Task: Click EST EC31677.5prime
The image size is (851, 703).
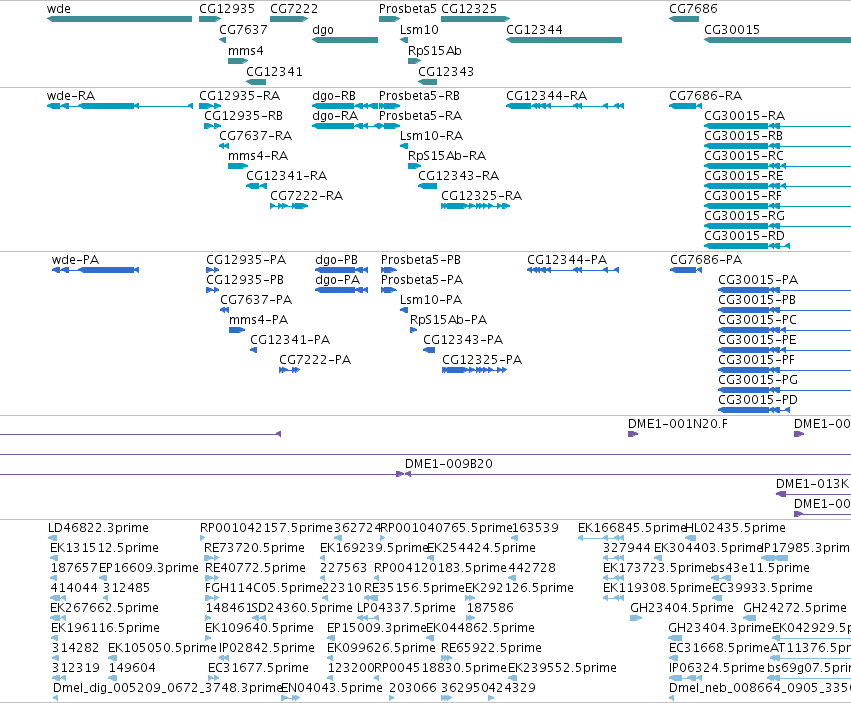Action: (258, 667)
